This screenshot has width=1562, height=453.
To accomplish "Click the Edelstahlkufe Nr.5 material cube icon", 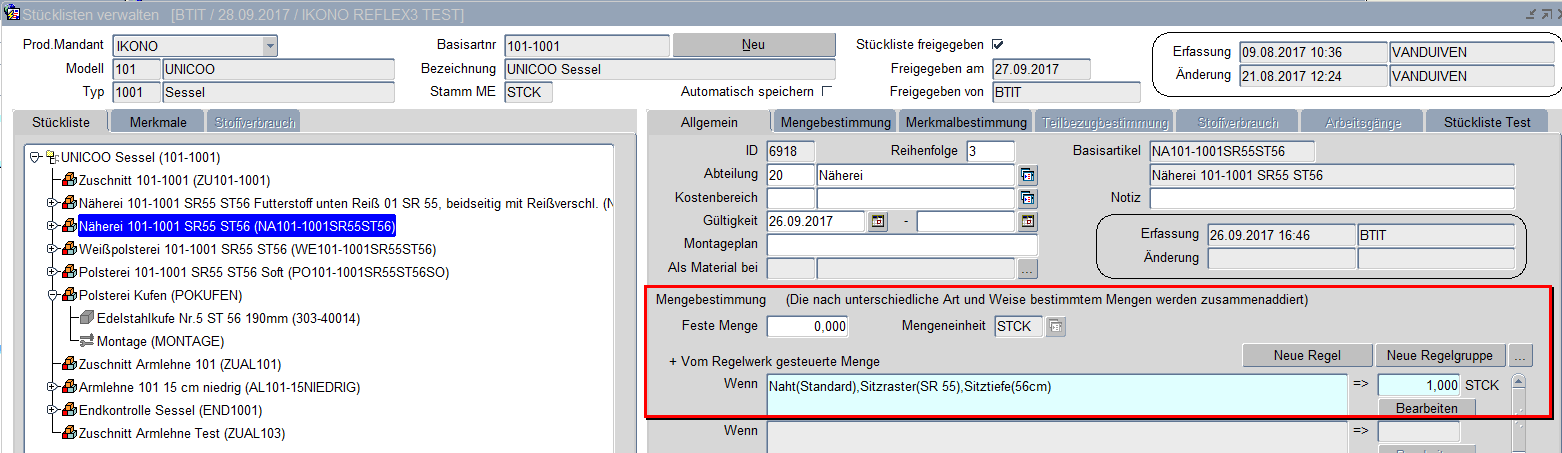I will (x=86, y=318).
